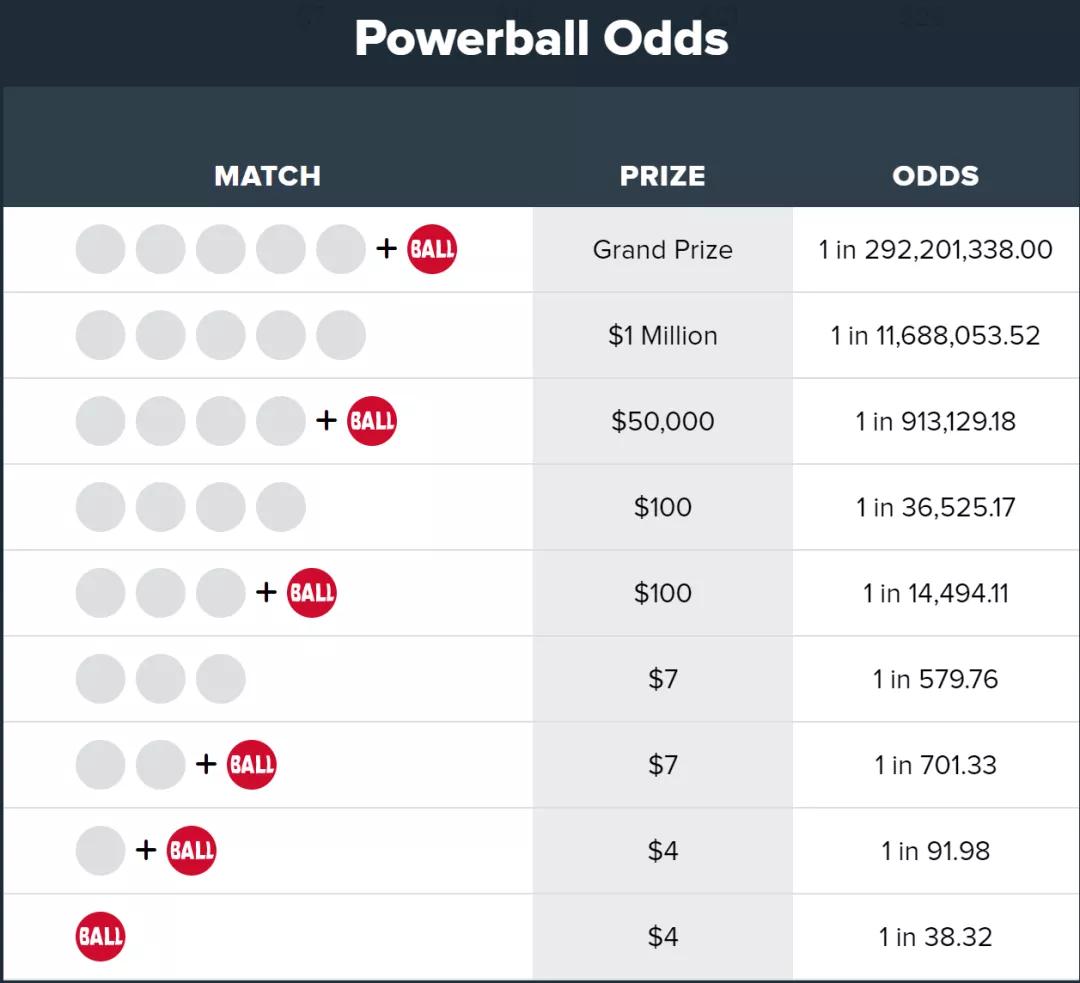Click fifth gray ball in $1 Million row
This screenshot has width=1080, height=983.
(341, 335)
